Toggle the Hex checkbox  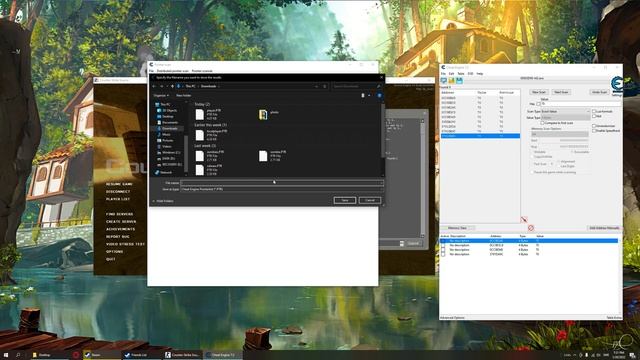tap(538, 104)
